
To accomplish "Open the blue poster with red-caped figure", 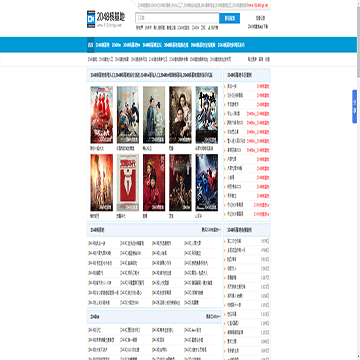I will click(207, 182).
